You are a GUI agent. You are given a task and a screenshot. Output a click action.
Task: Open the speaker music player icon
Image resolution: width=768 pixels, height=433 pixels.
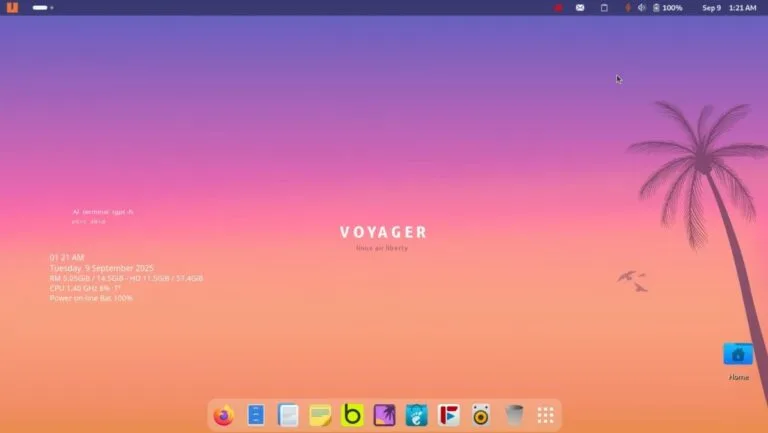tap(481, 415)
